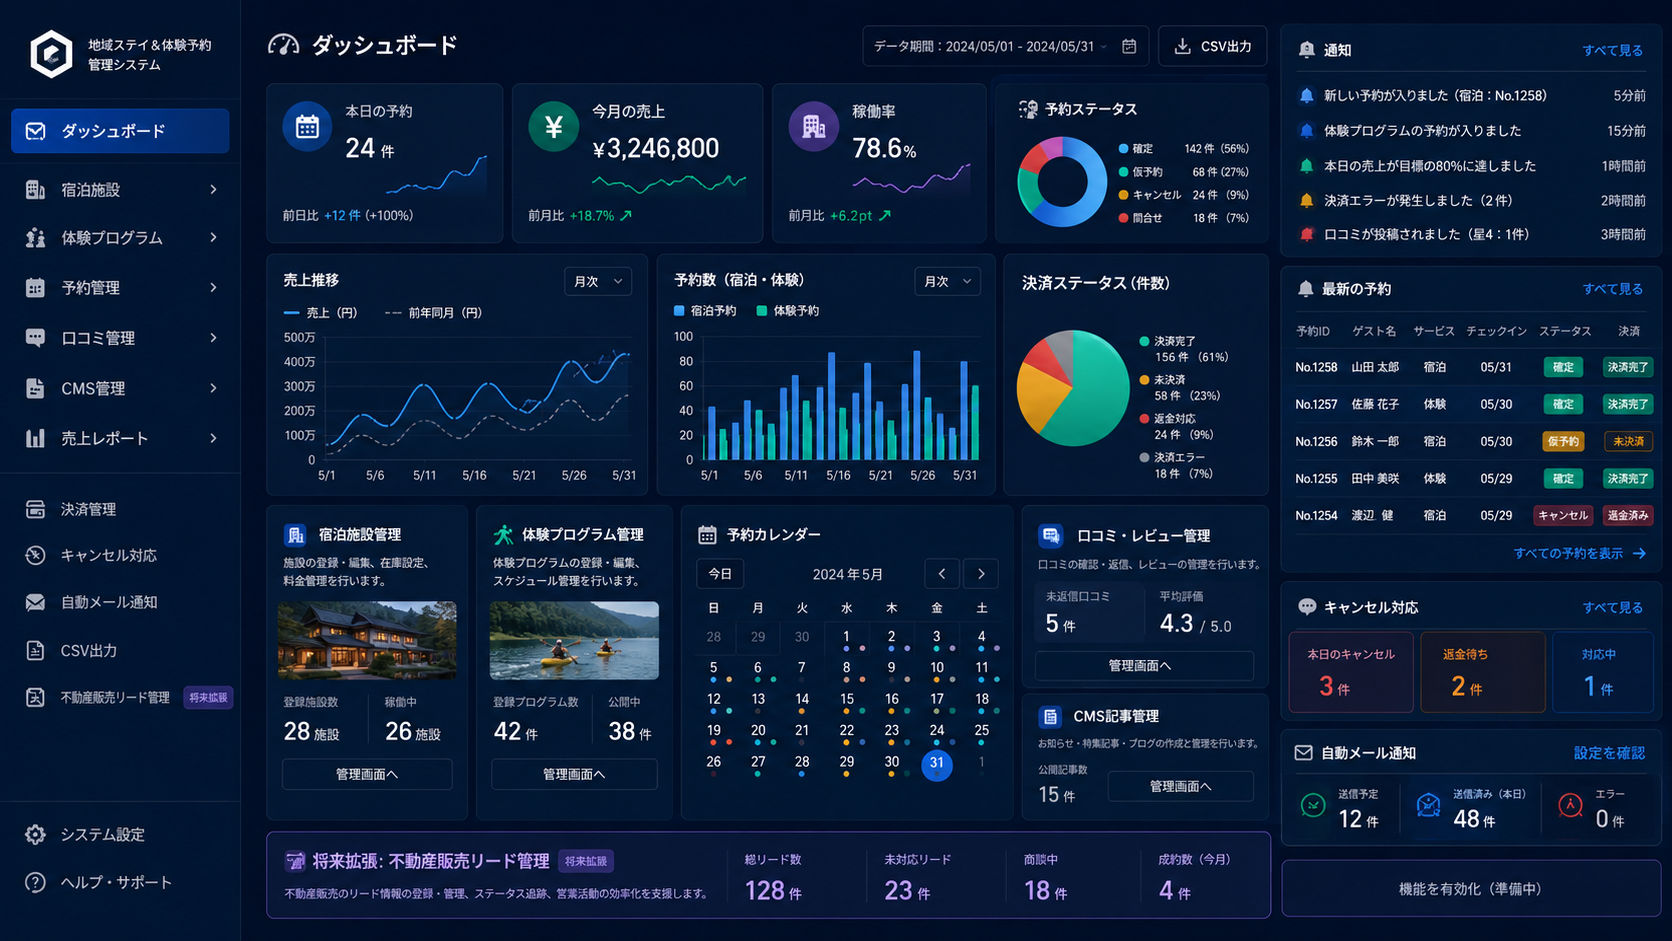Open ヘルプ・サポート menu entry

point(120,882)
